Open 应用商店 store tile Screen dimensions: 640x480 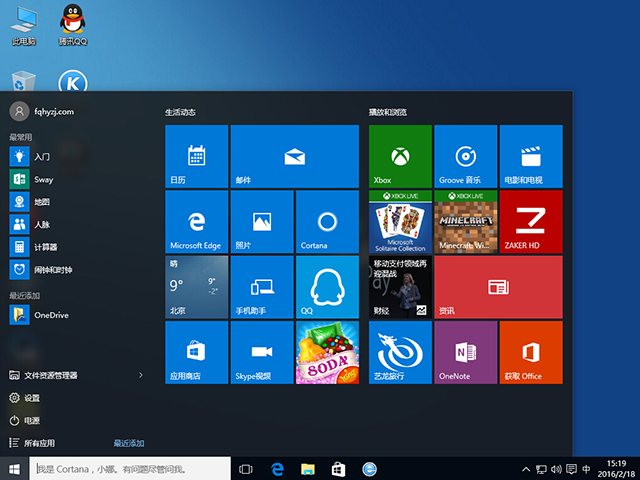click(196, 351)
